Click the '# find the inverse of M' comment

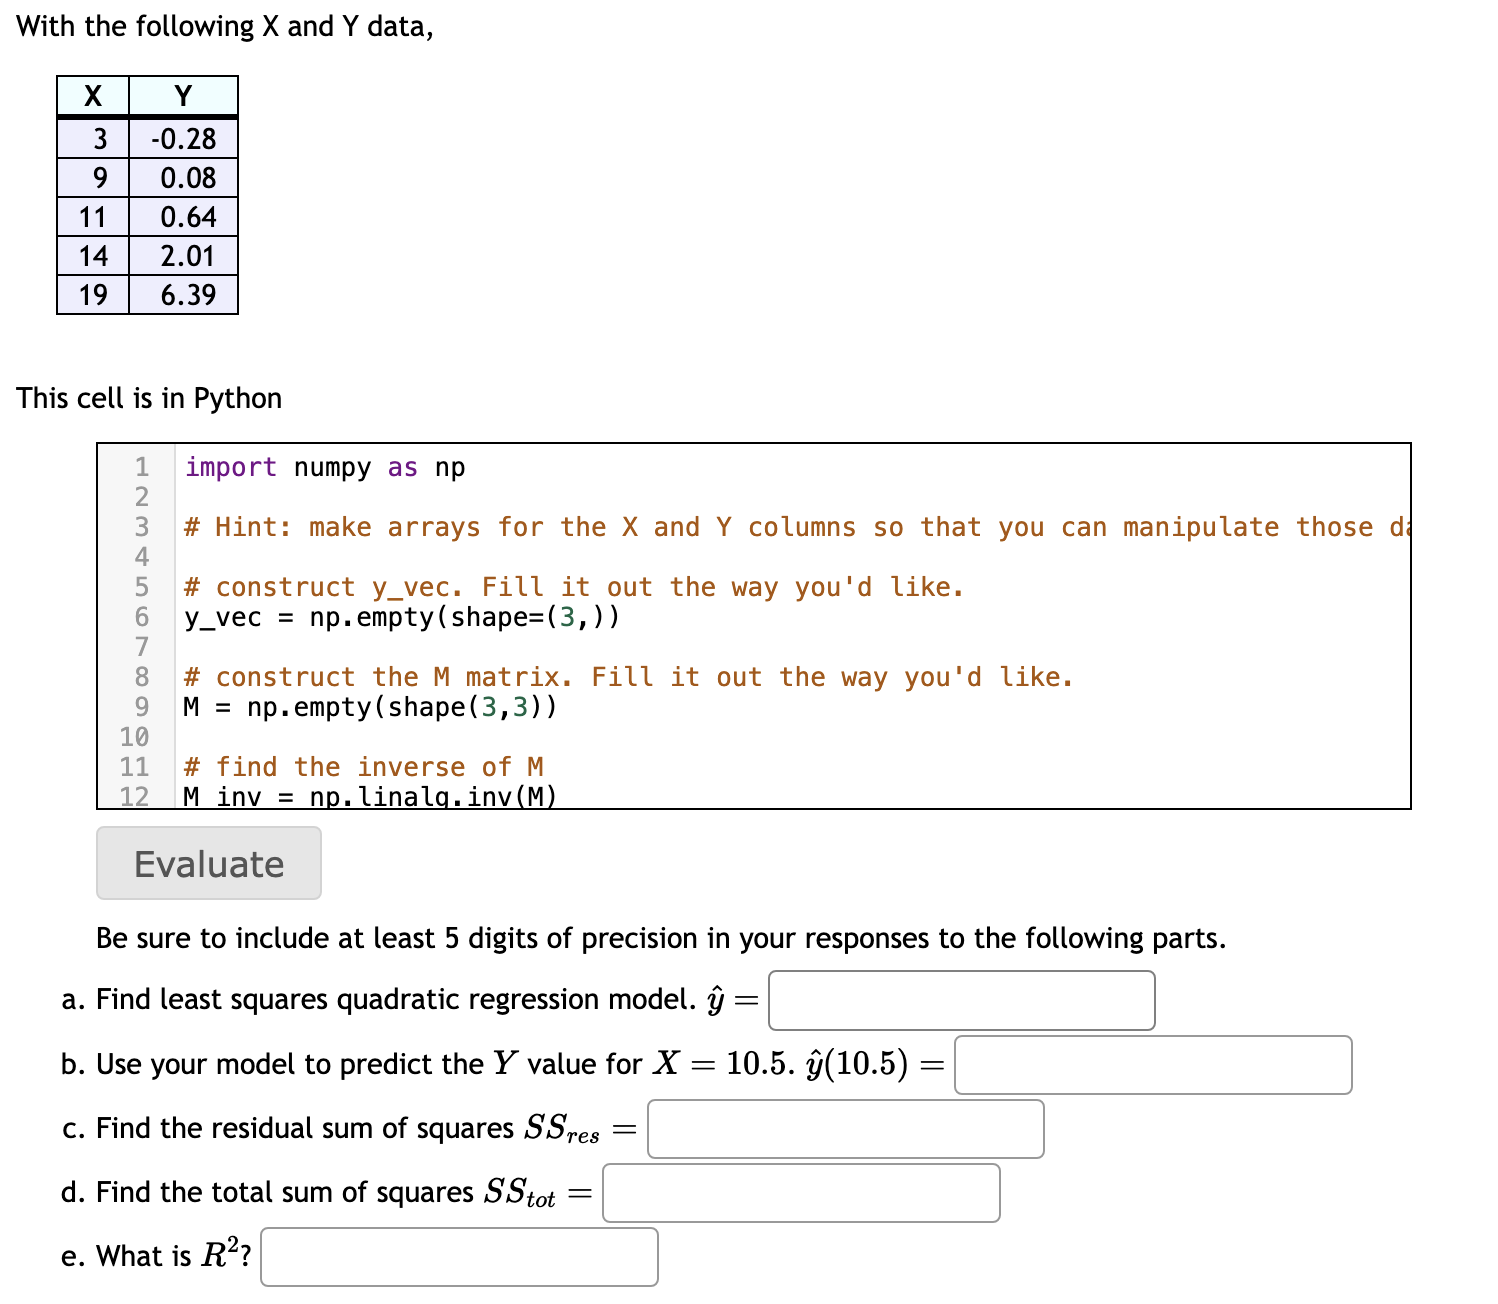[x=364, y=767]
